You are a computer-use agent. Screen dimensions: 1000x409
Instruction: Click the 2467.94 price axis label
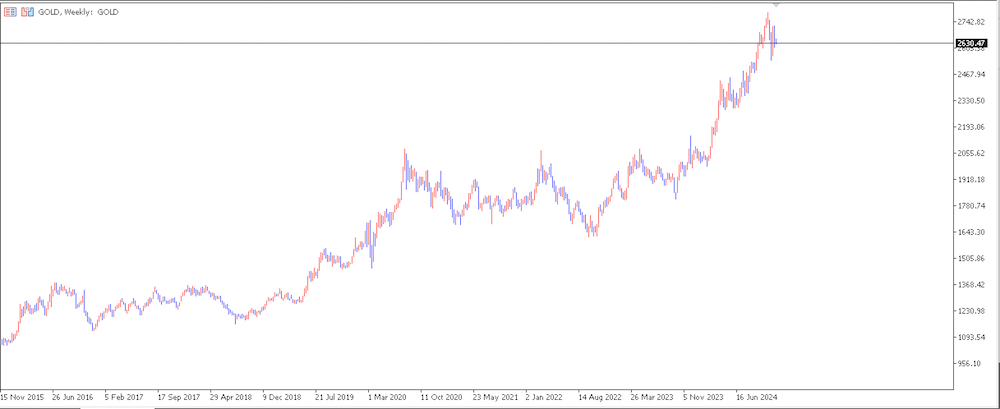(x=972, y=75)
